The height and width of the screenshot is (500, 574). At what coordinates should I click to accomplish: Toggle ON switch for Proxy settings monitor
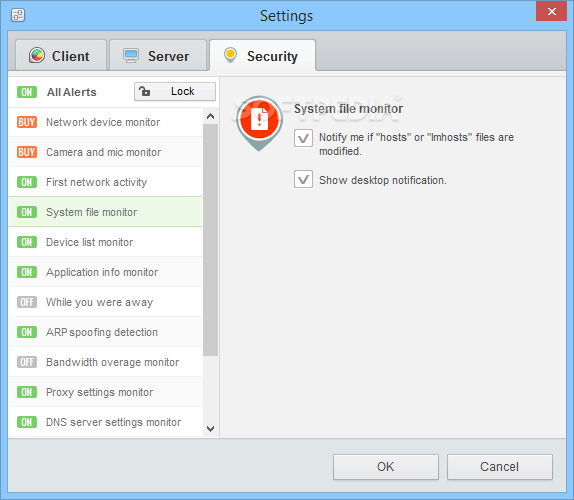coord(27,392)
